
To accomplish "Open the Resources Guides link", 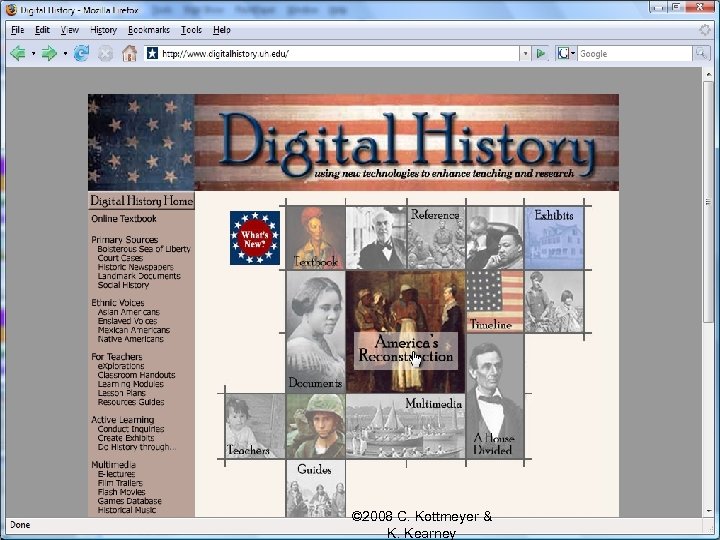I will 130,402.
